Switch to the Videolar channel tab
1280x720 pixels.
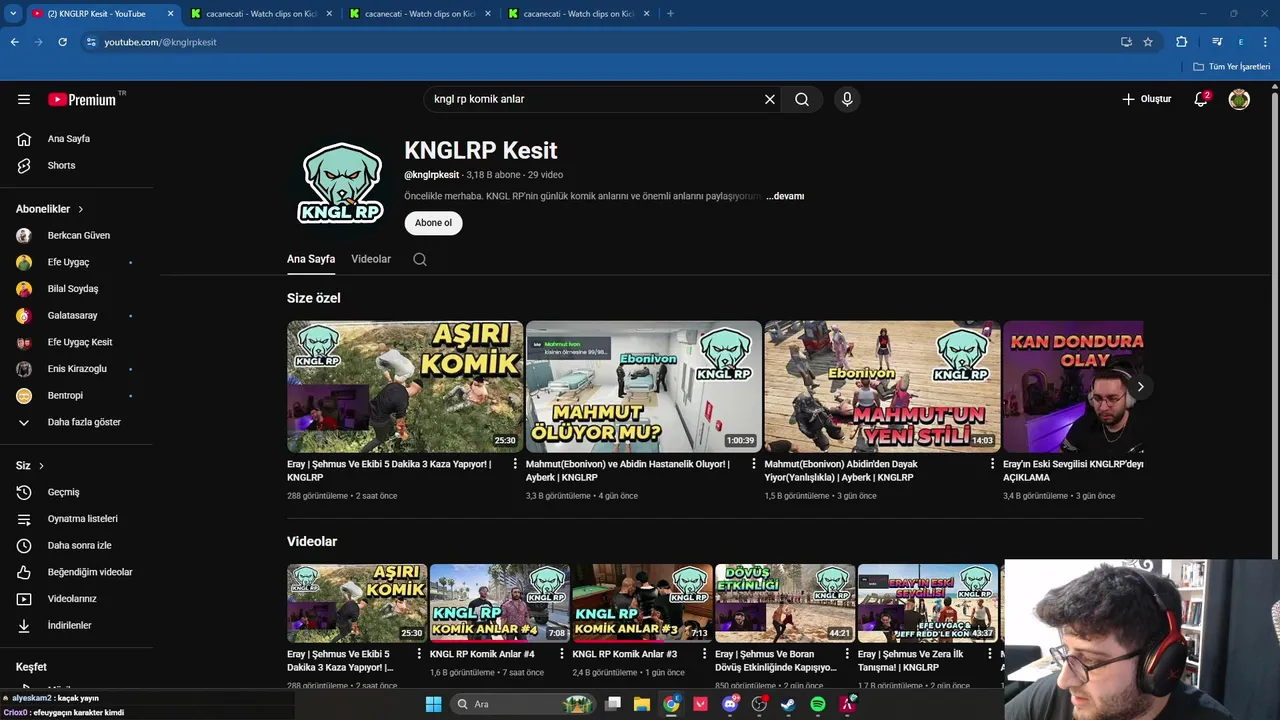pos(371,259)
